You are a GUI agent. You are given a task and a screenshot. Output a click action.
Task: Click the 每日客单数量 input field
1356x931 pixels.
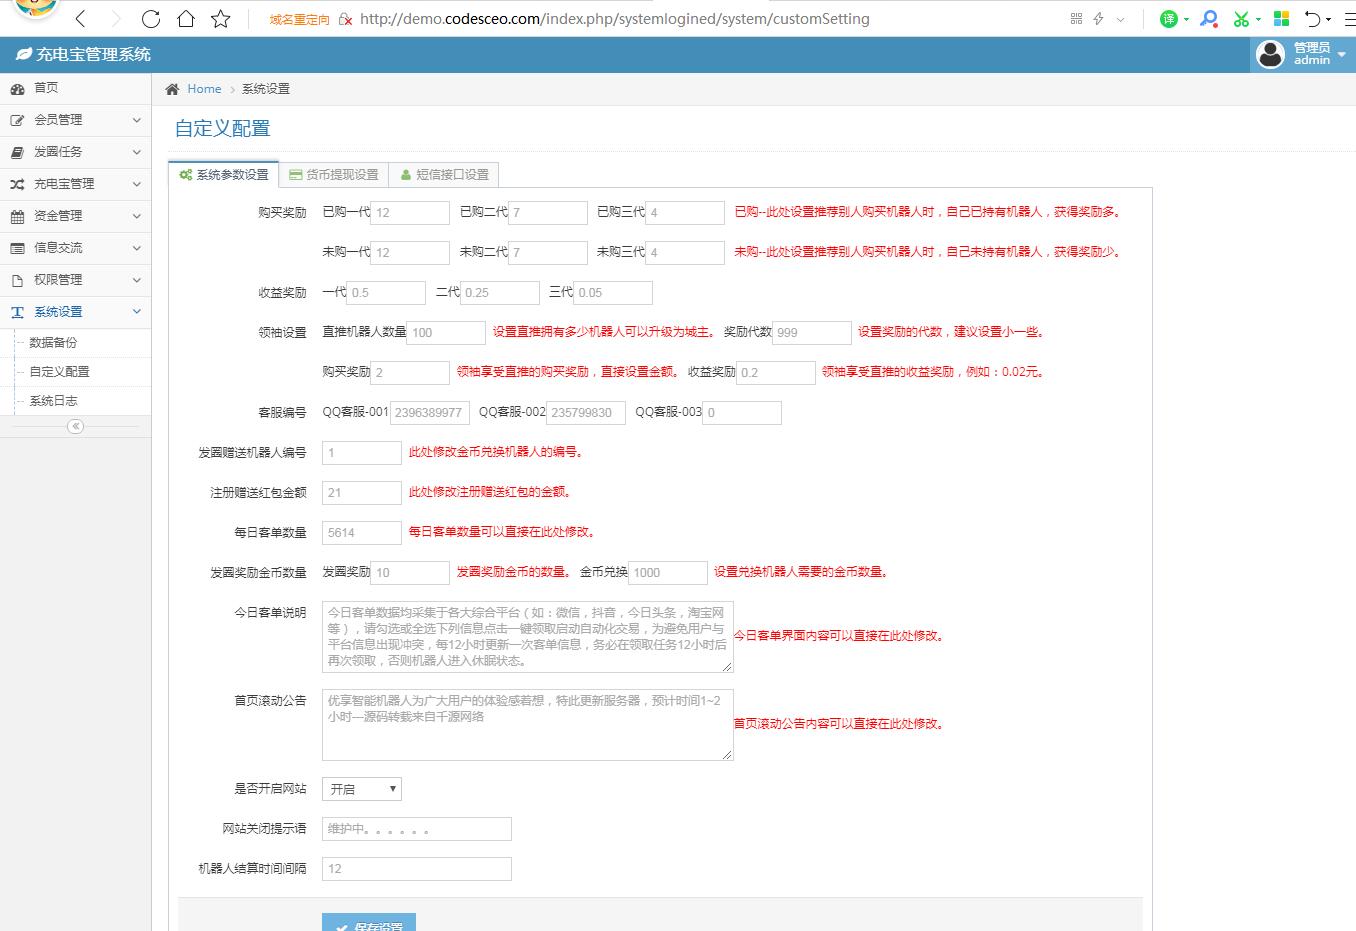pos(362,533)
